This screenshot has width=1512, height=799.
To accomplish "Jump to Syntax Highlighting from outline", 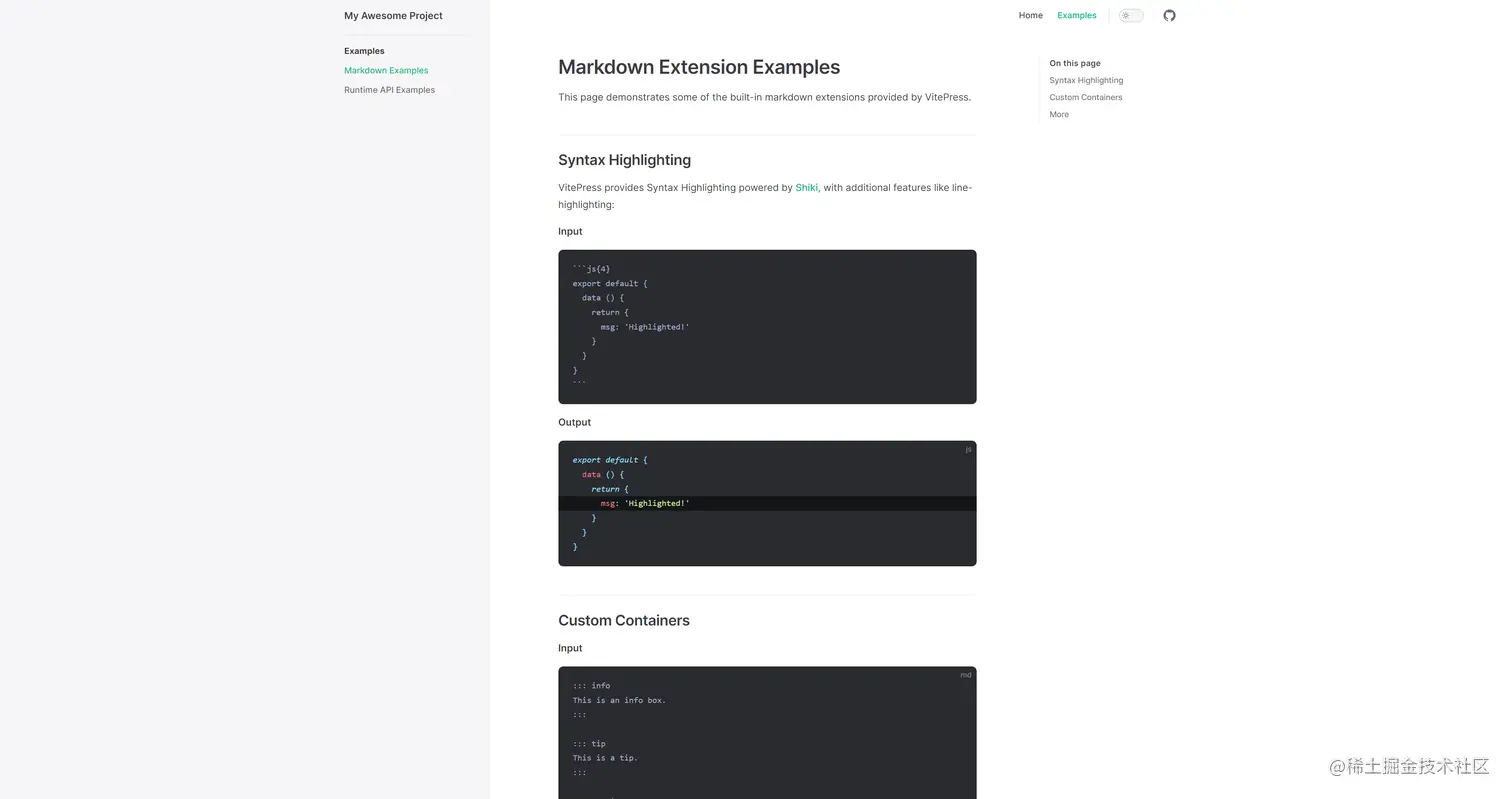I will [1086, 80].
